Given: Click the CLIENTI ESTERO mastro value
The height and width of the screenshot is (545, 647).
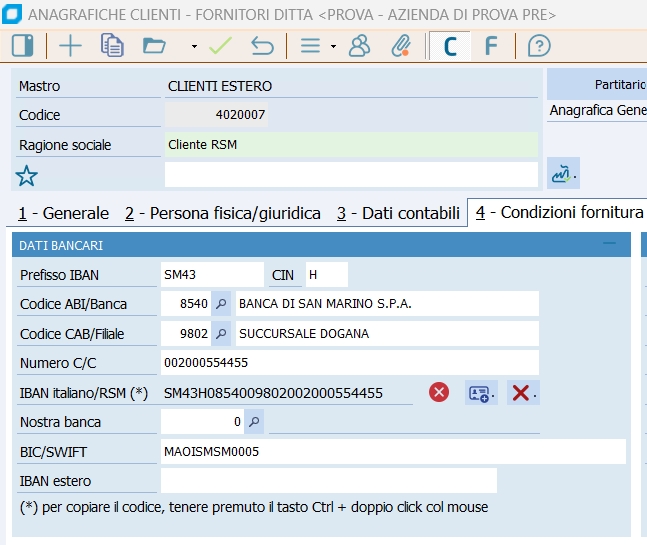Looking at the screenshot, I should (x=220, y=86).
